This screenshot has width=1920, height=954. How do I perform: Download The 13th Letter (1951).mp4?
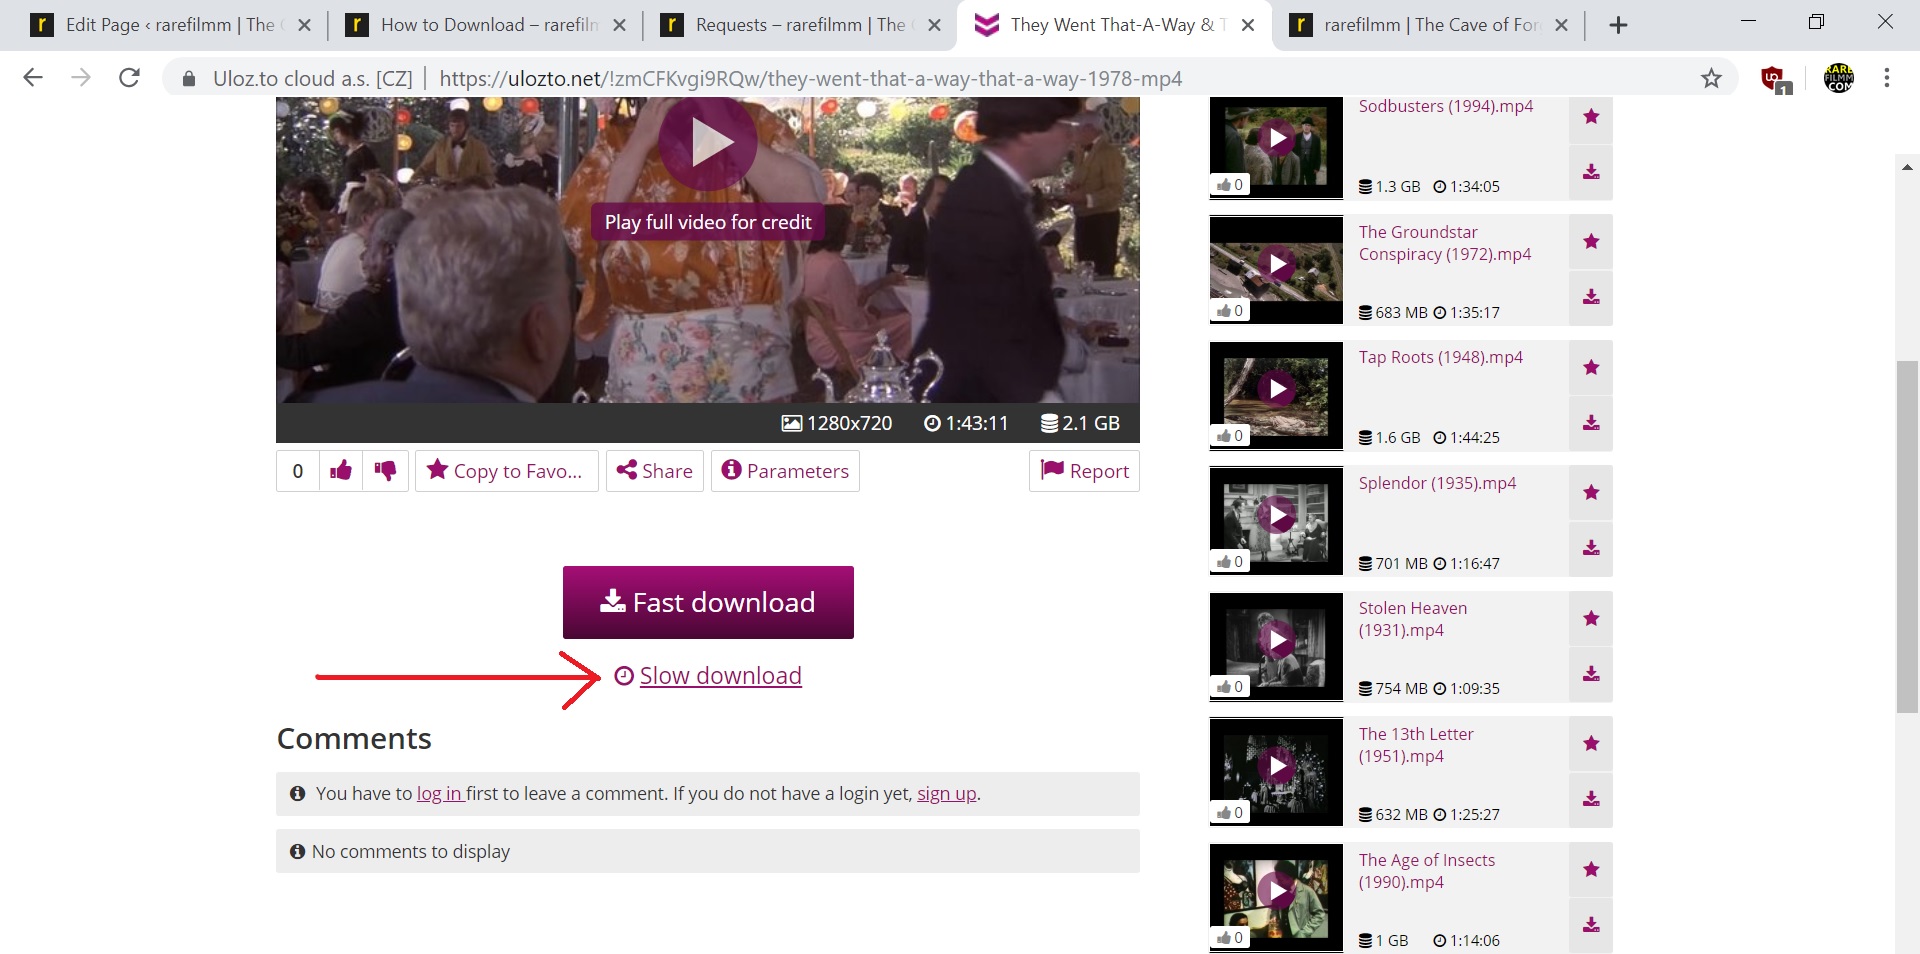coord(1591,799)
